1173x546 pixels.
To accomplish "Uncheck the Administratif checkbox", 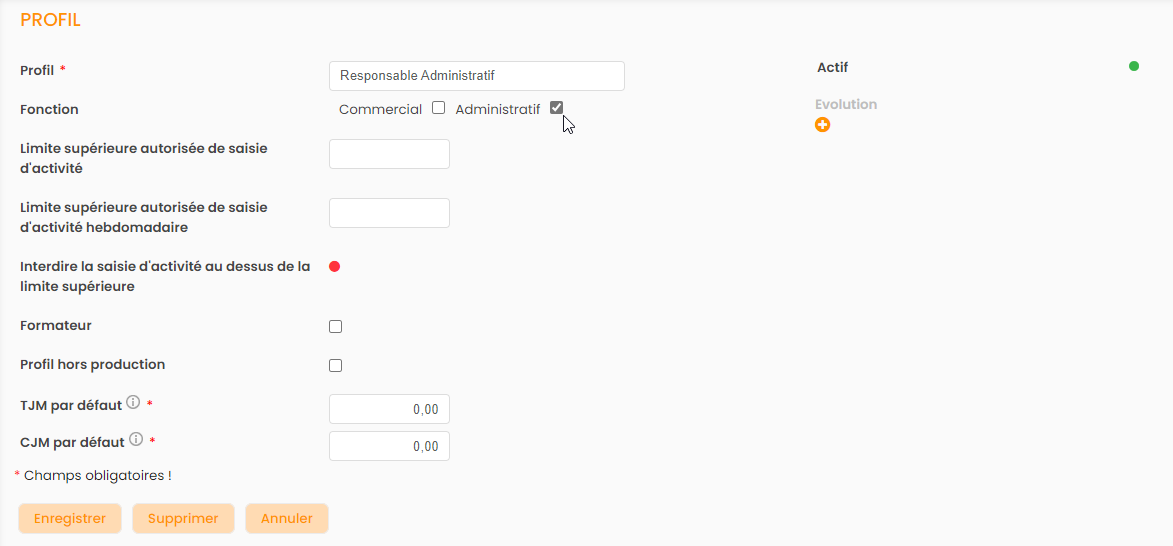I will (x=556, y=108).
